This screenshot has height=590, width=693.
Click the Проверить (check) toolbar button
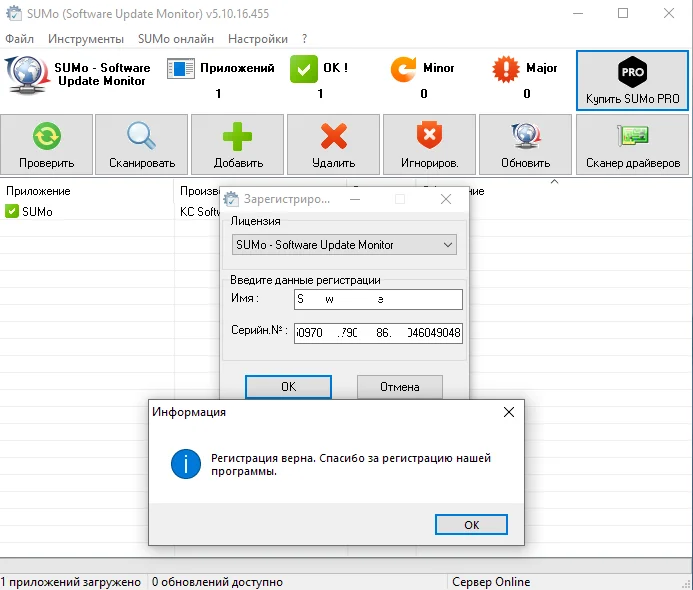click(x=46, y=145)
